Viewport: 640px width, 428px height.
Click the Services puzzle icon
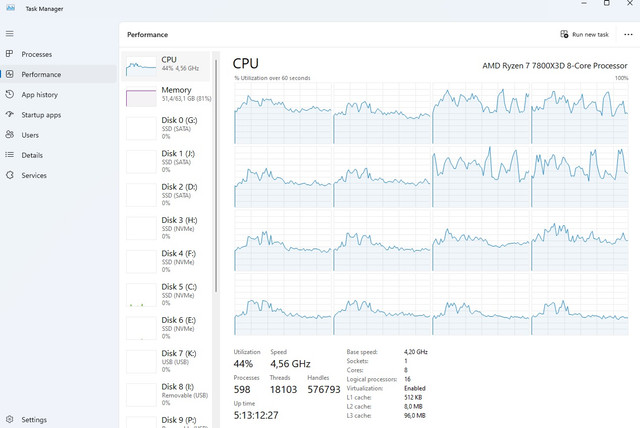pos(10,175)
